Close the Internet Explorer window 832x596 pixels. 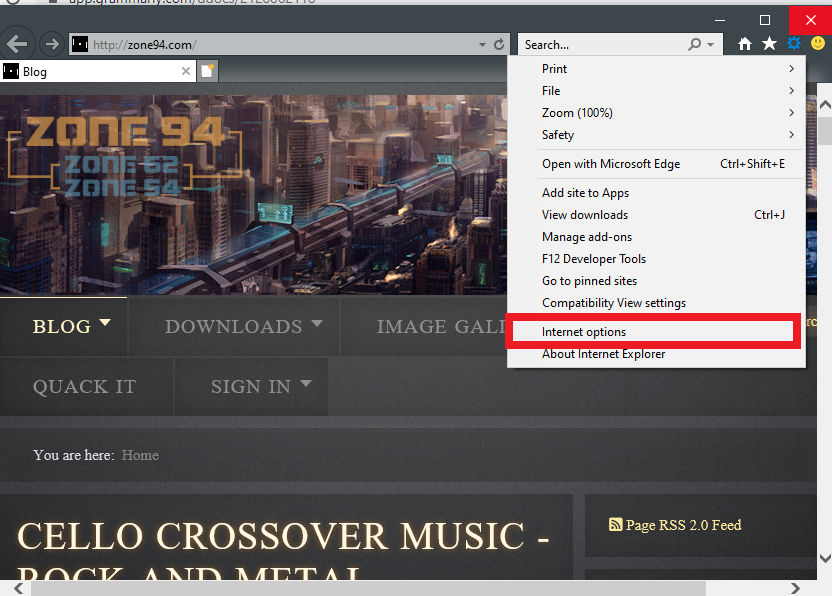[x=810, y=20]
